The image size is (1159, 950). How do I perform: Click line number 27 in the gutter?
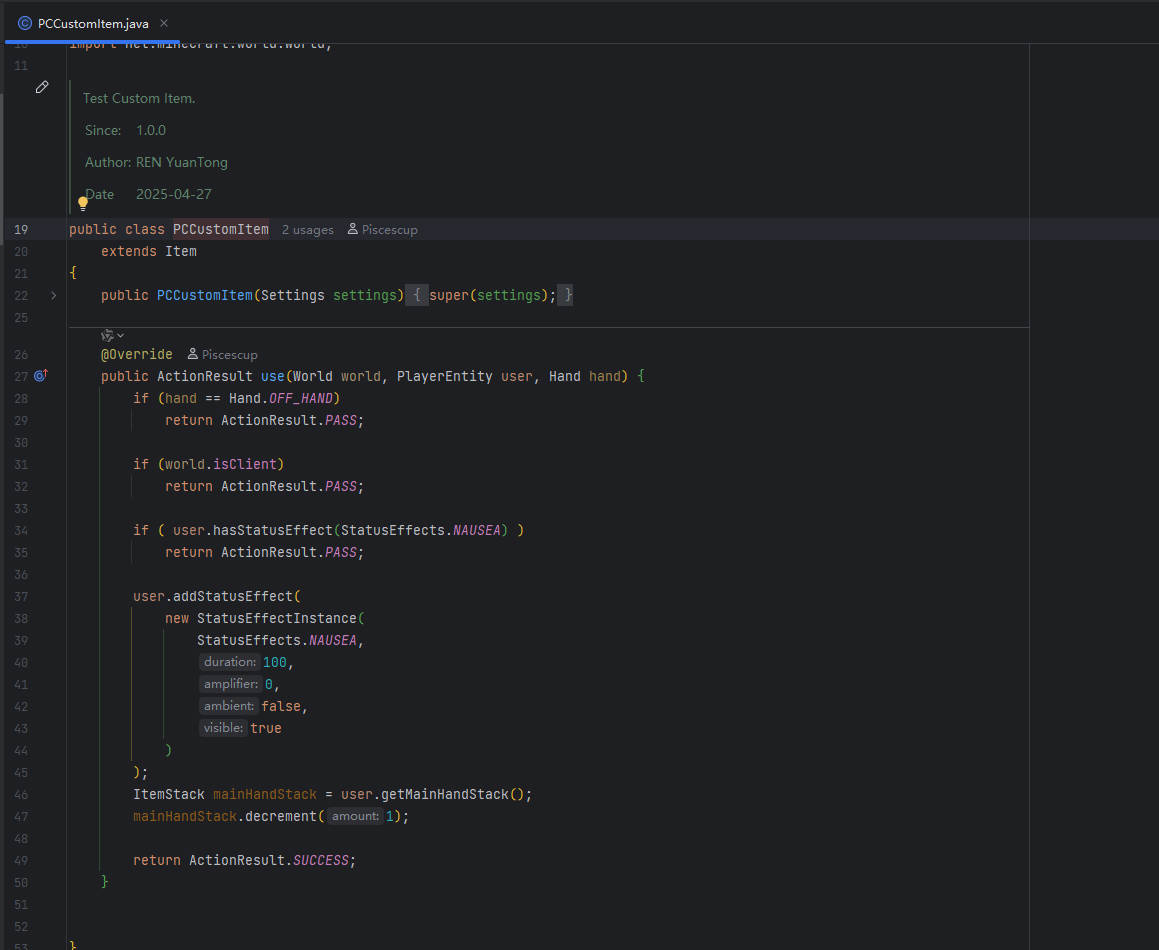coord(21,376)
